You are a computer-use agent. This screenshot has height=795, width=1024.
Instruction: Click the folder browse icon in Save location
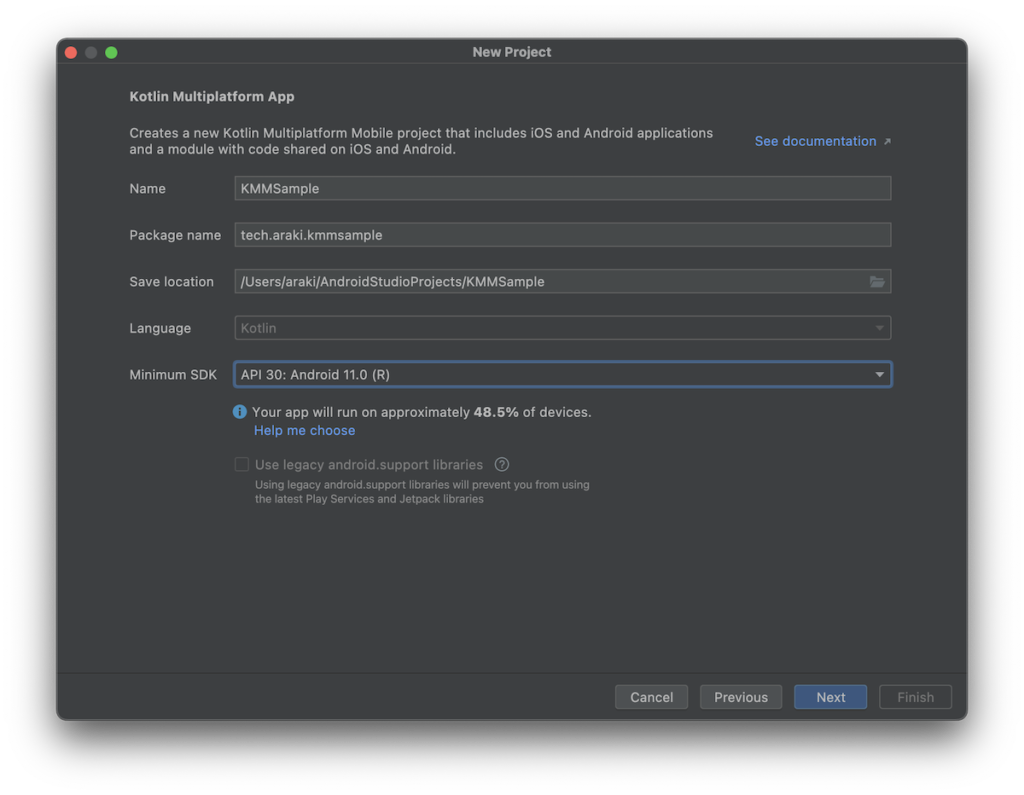(x=877, y=282)
